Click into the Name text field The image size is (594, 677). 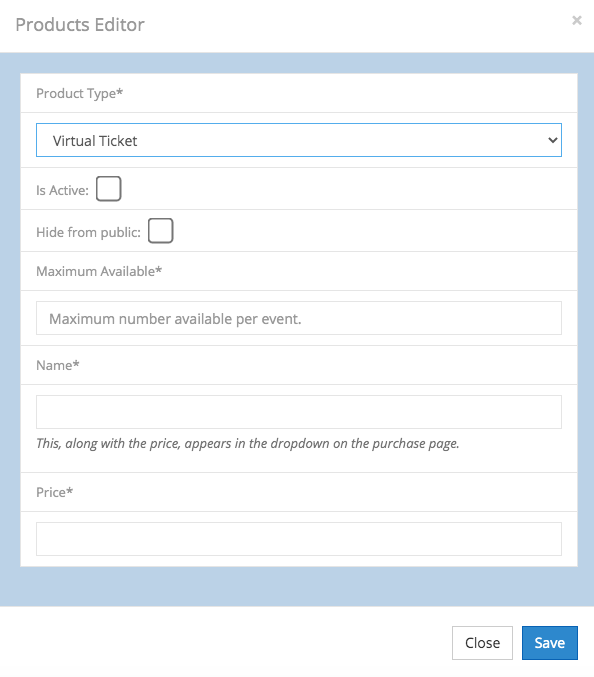(299, 412)
